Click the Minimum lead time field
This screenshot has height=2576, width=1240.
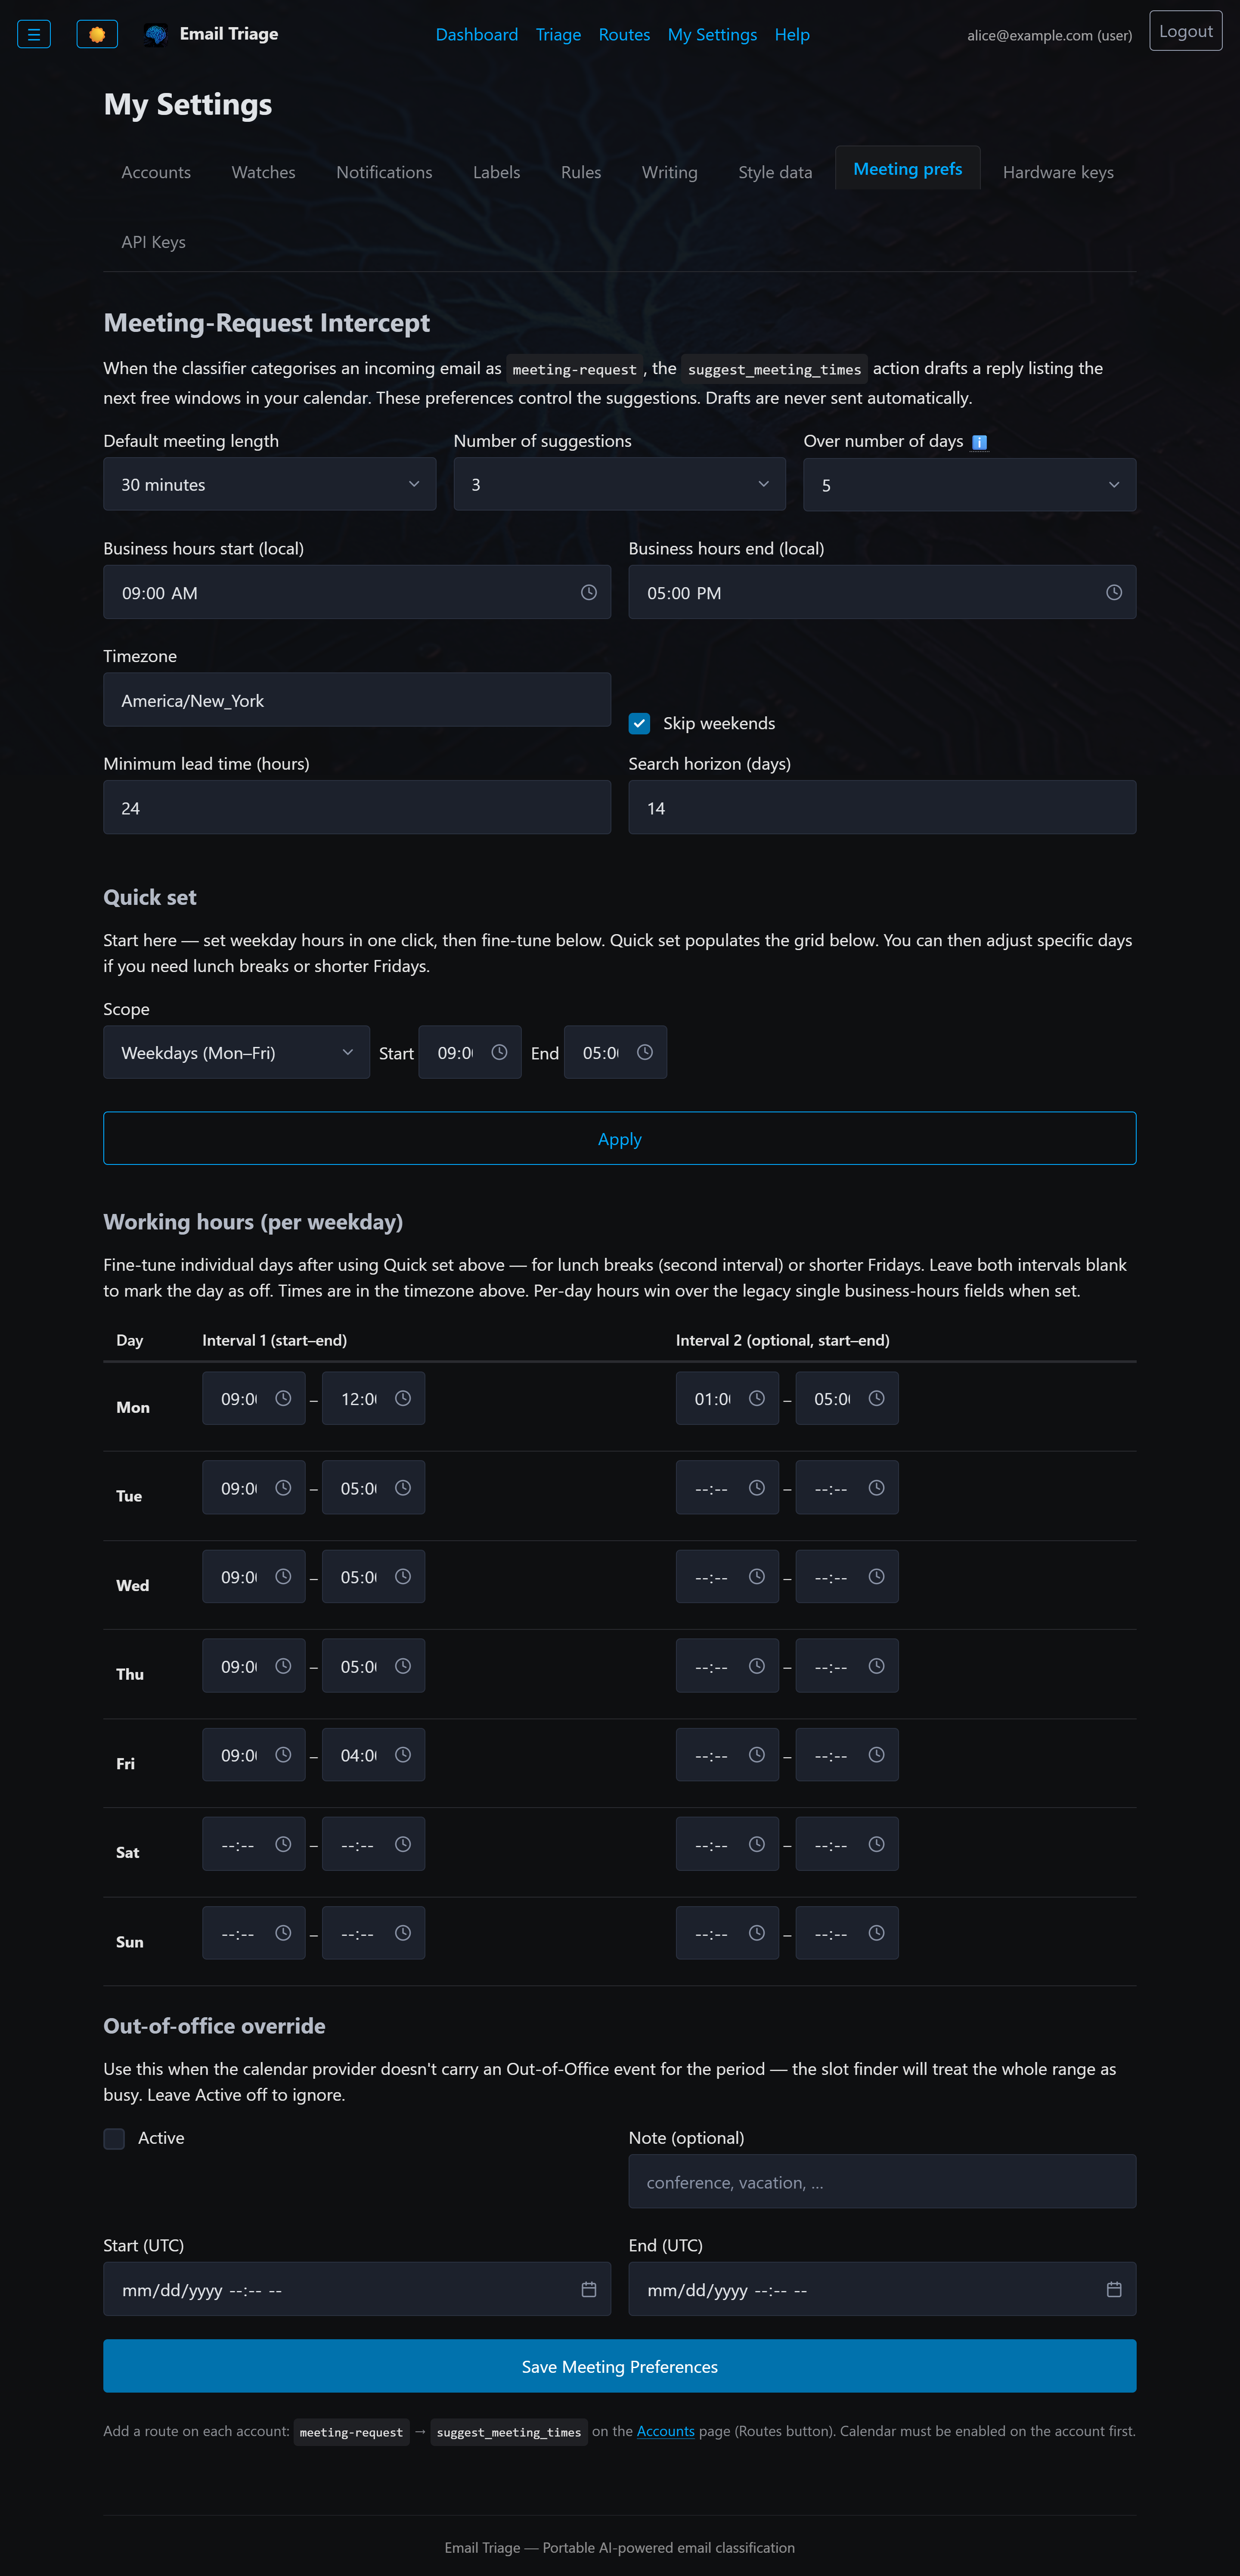tap(357, 807)
